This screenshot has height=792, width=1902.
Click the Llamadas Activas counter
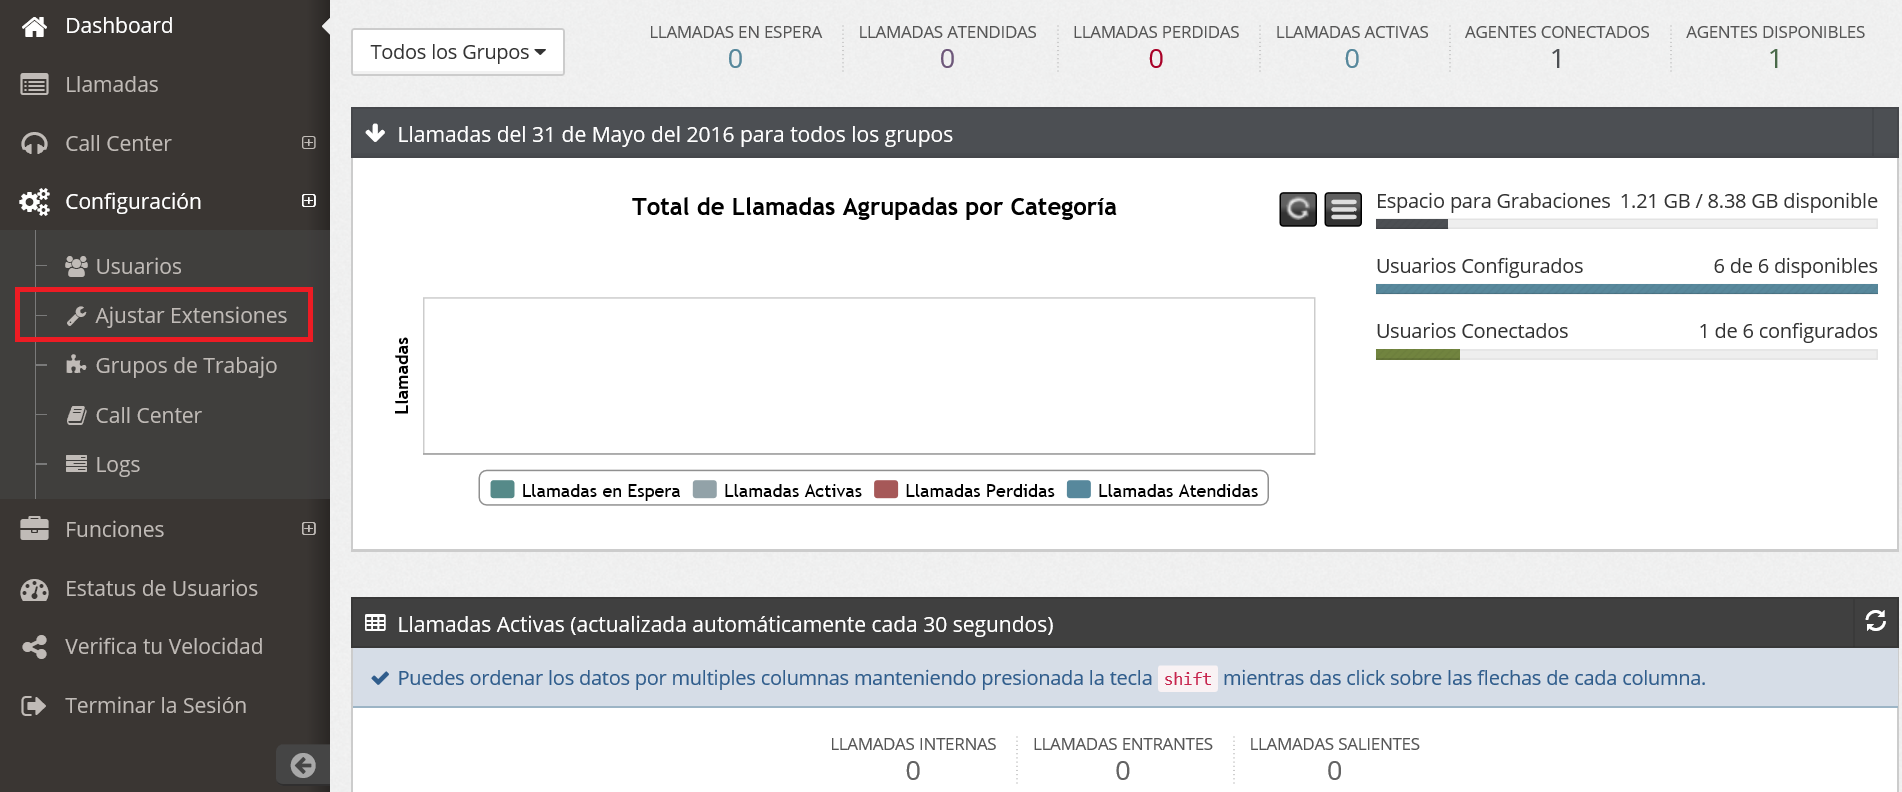click(1352, 59)
